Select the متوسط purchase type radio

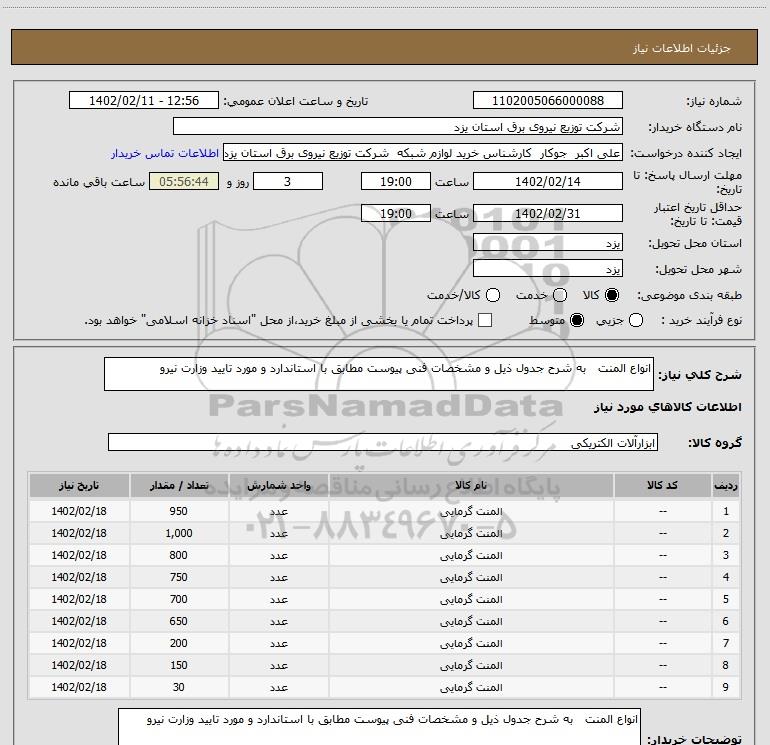coord(577,321)
